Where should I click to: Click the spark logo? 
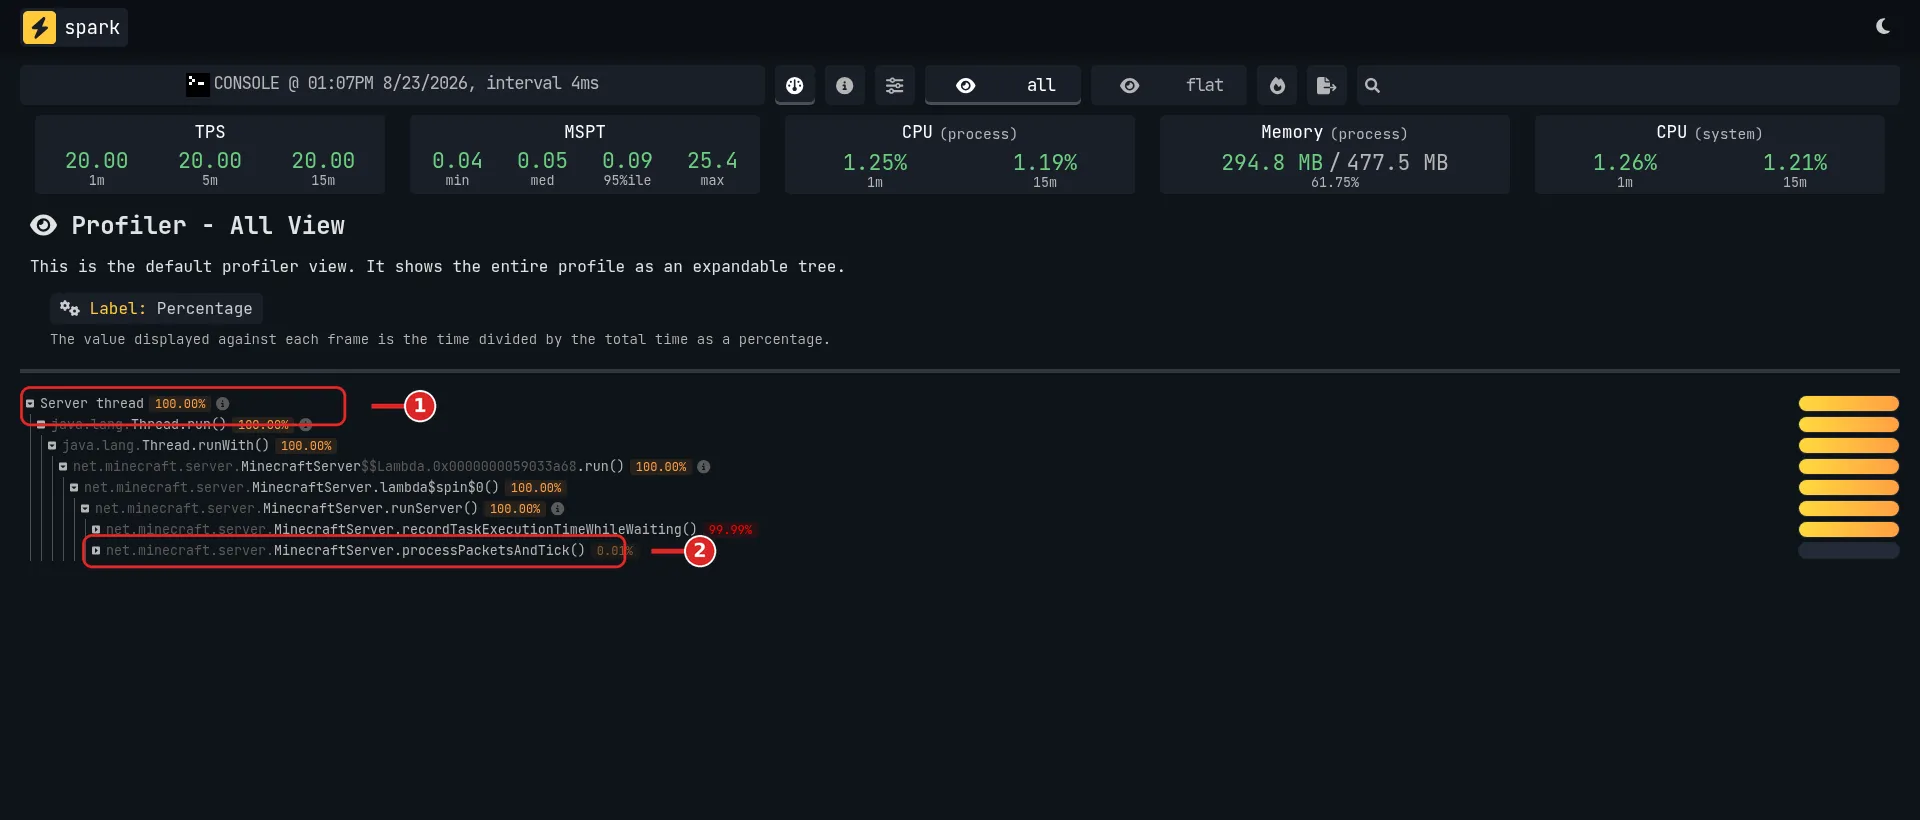coord(74,27)
